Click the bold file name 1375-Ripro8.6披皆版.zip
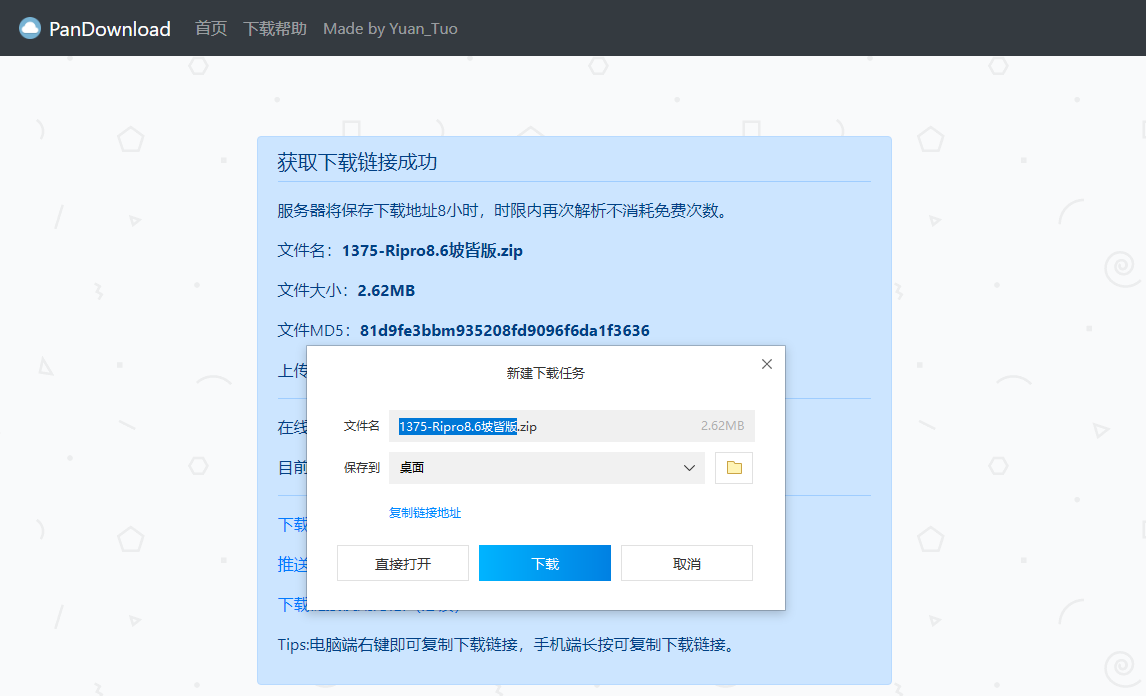 (432, 251)
